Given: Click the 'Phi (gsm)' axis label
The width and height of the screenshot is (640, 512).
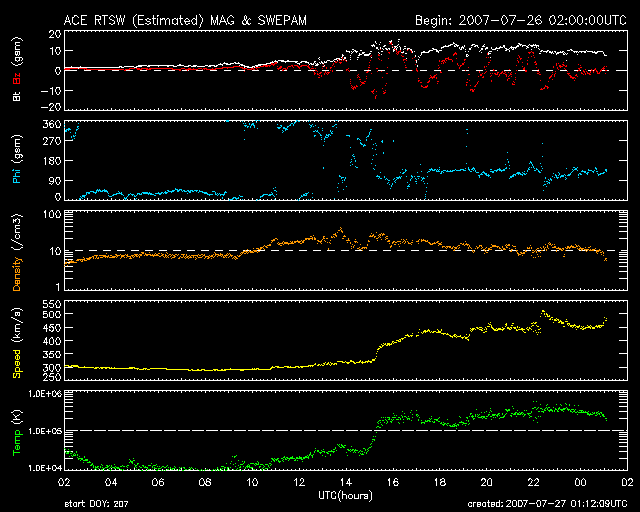Looking at the screenshot, I should pyautogui.click(x=17, y=159).
